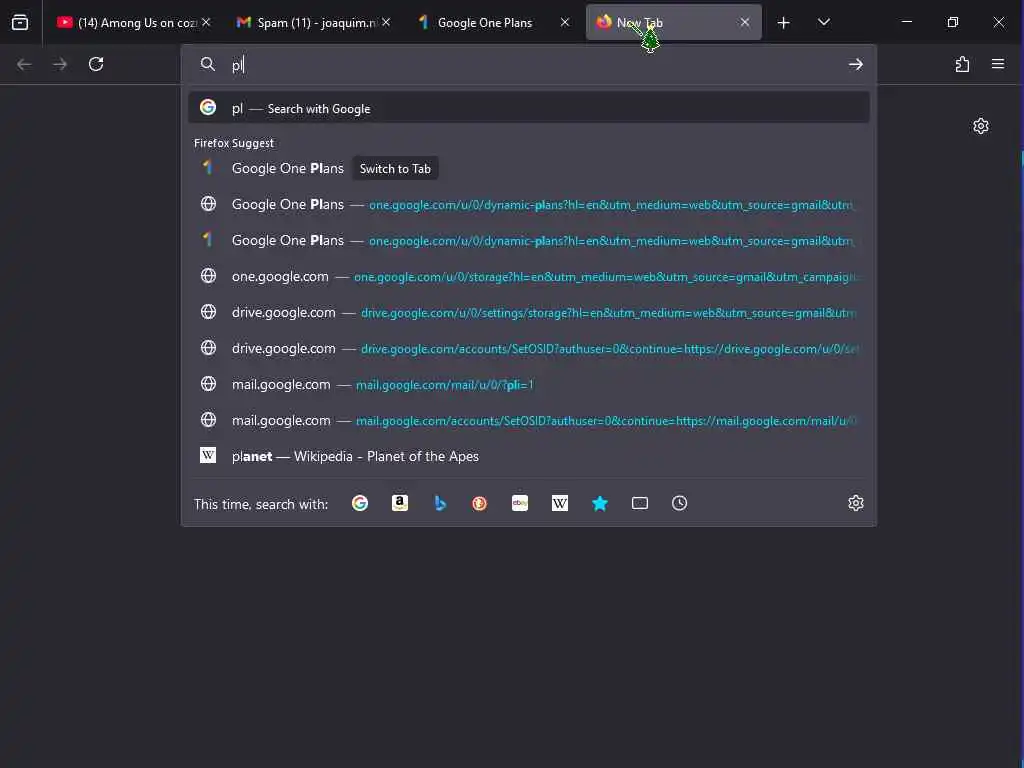Close the Among Us YouTube tab

pyautogui.click(x=206, y=22)
